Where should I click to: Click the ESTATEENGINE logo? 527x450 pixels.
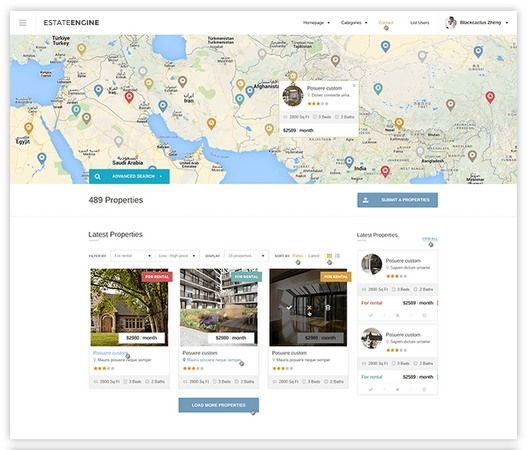click(71, 23)
